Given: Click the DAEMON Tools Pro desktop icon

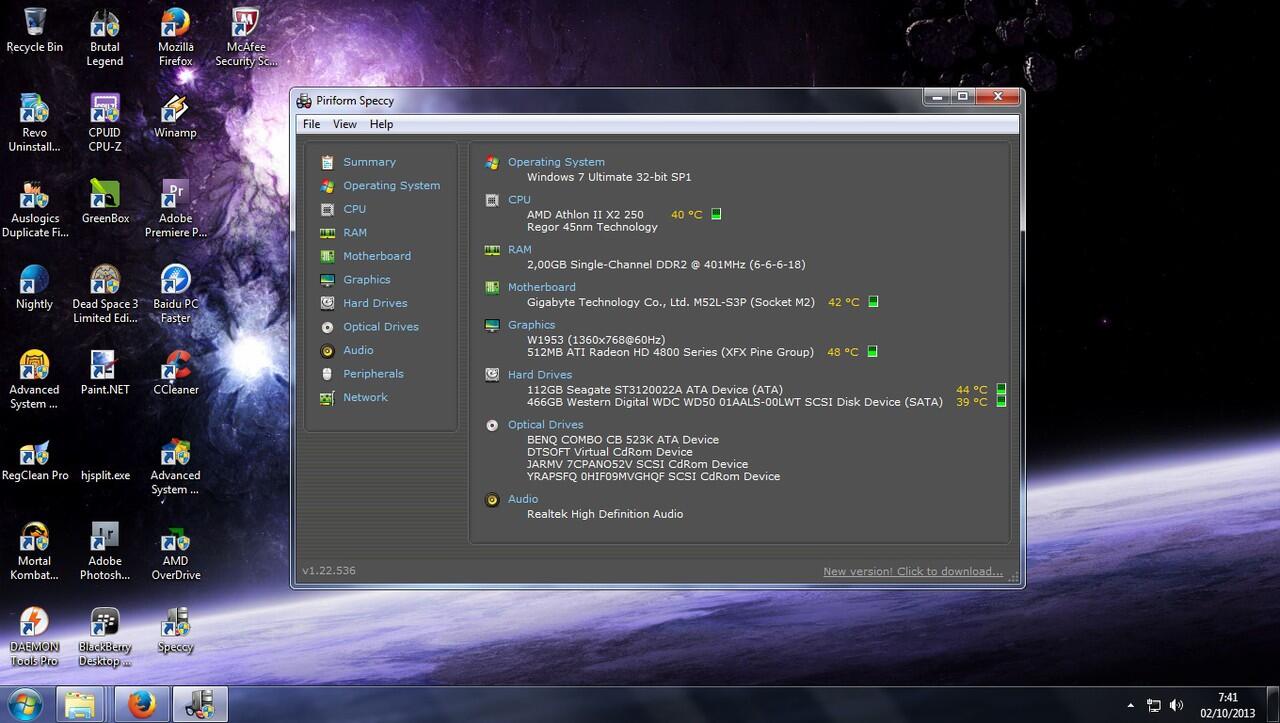Looking at the screenshot, I should [x=35, y=638].
